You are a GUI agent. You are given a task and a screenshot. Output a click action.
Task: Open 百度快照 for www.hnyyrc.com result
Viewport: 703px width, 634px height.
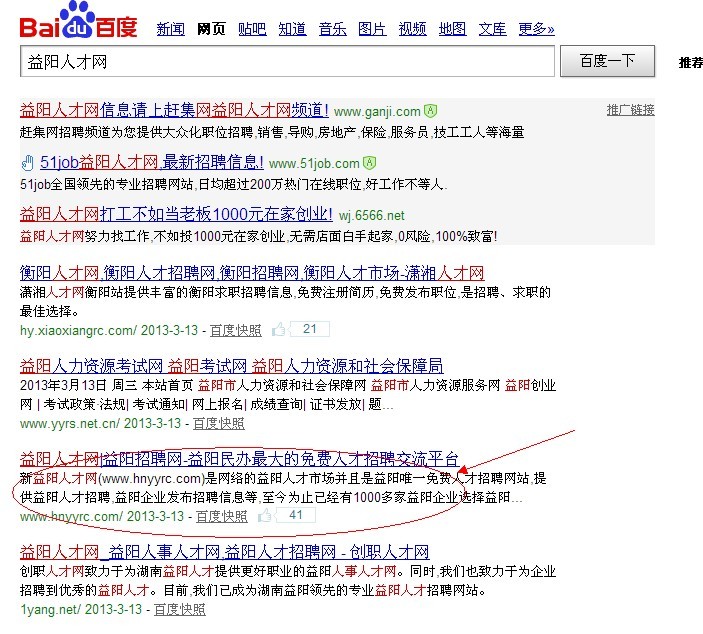pos(222,516)
